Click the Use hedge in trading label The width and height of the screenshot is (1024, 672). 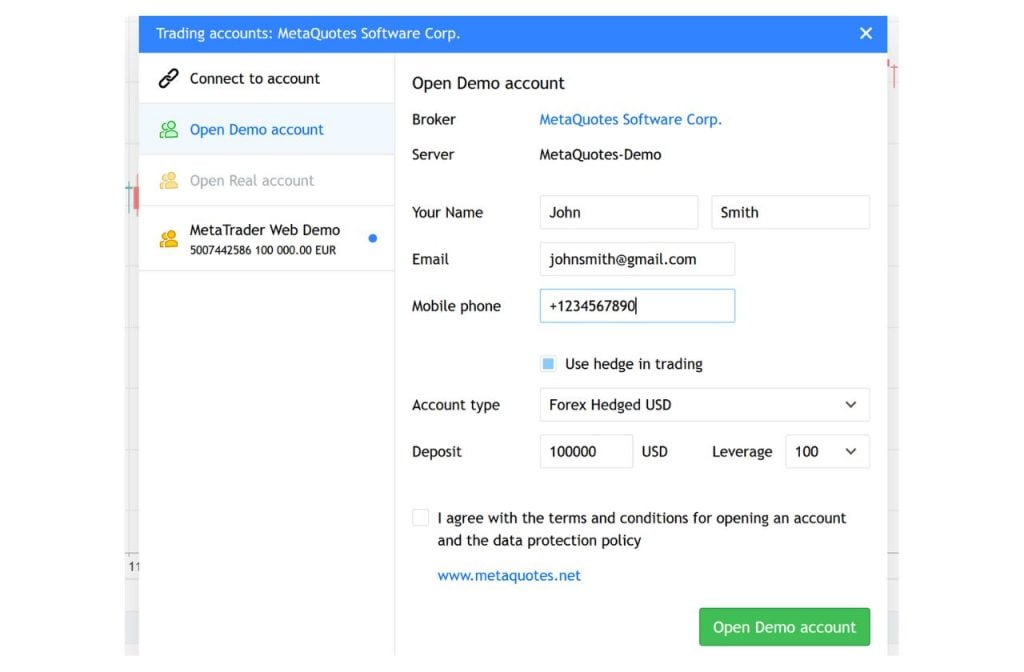633,364
